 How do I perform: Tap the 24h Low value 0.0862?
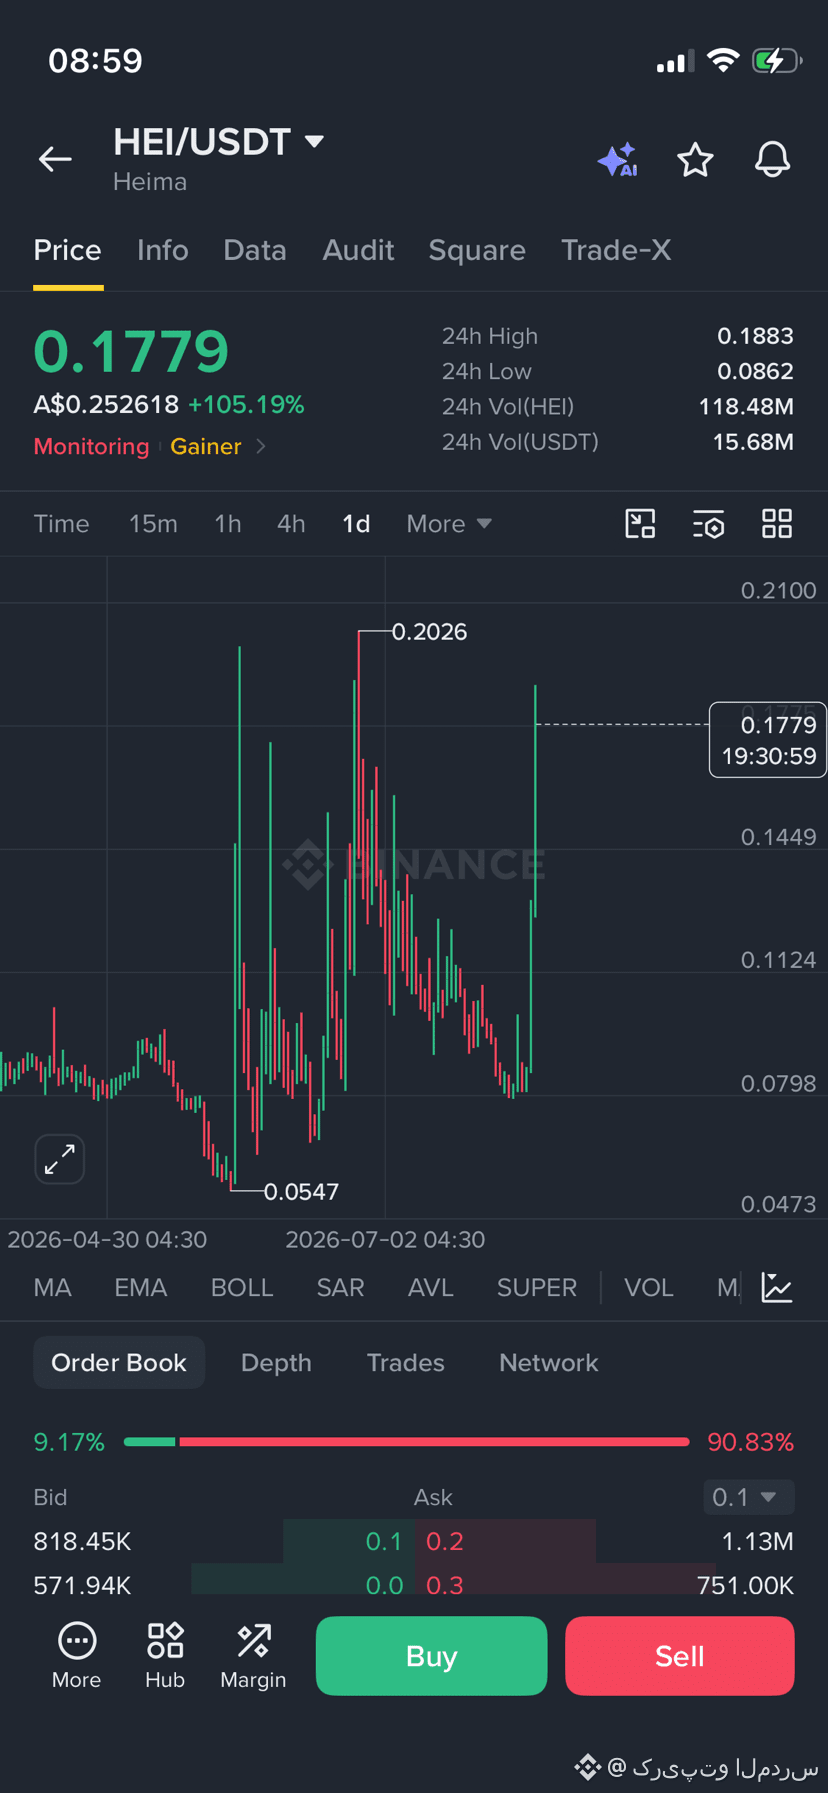[755, 371]
